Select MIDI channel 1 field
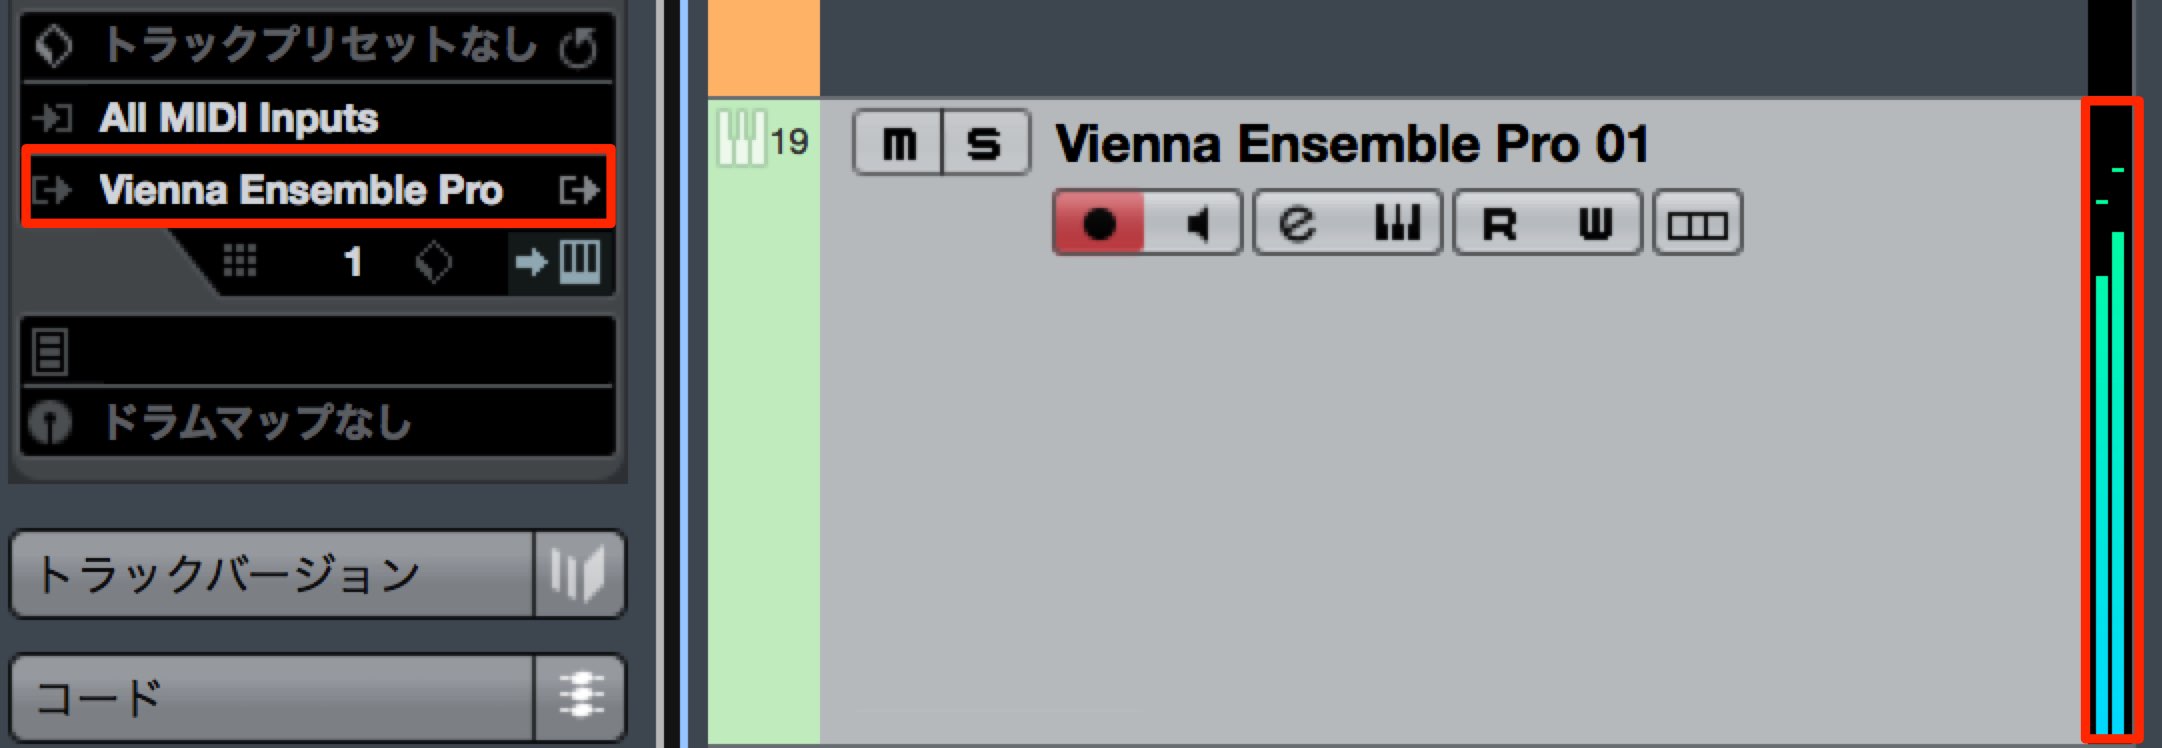 [x=352, y=262]
